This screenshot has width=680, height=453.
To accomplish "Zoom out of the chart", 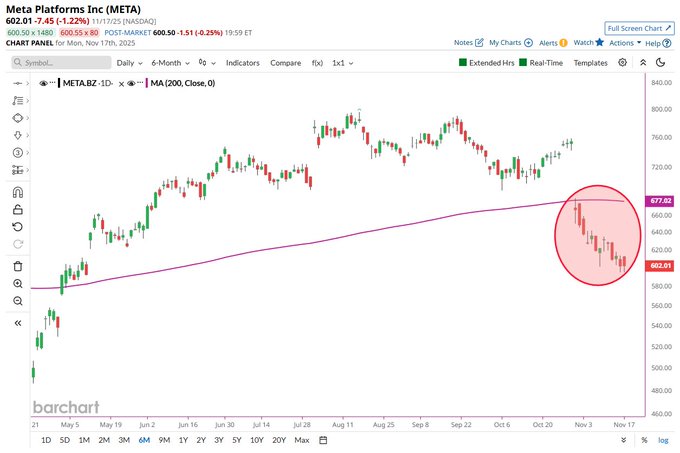I will click(18, 301).
